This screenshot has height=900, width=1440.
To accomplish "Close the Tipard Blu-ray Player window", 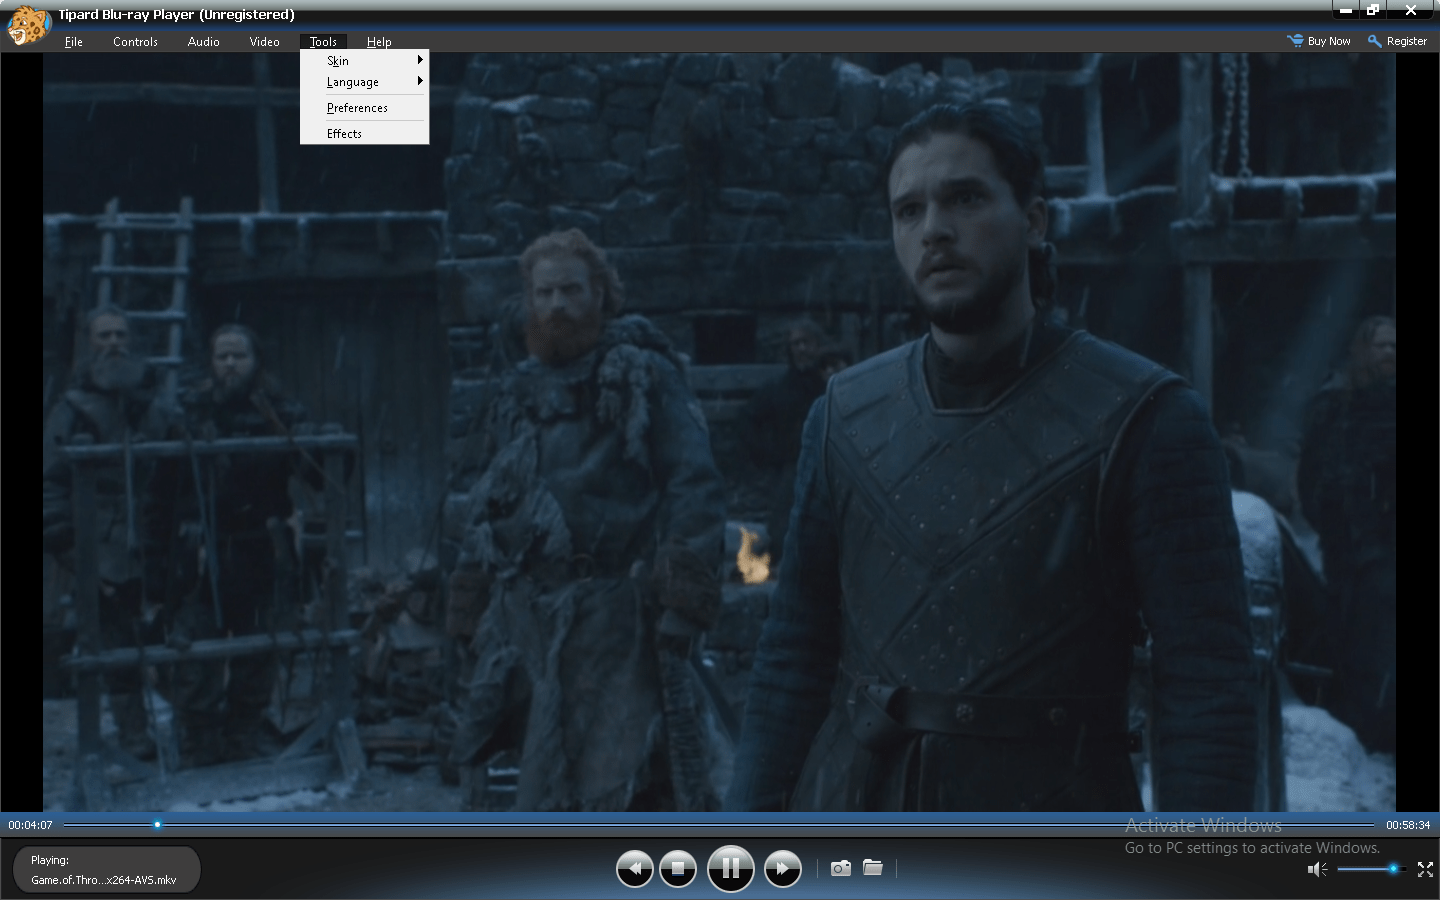I will [1411, 10].
